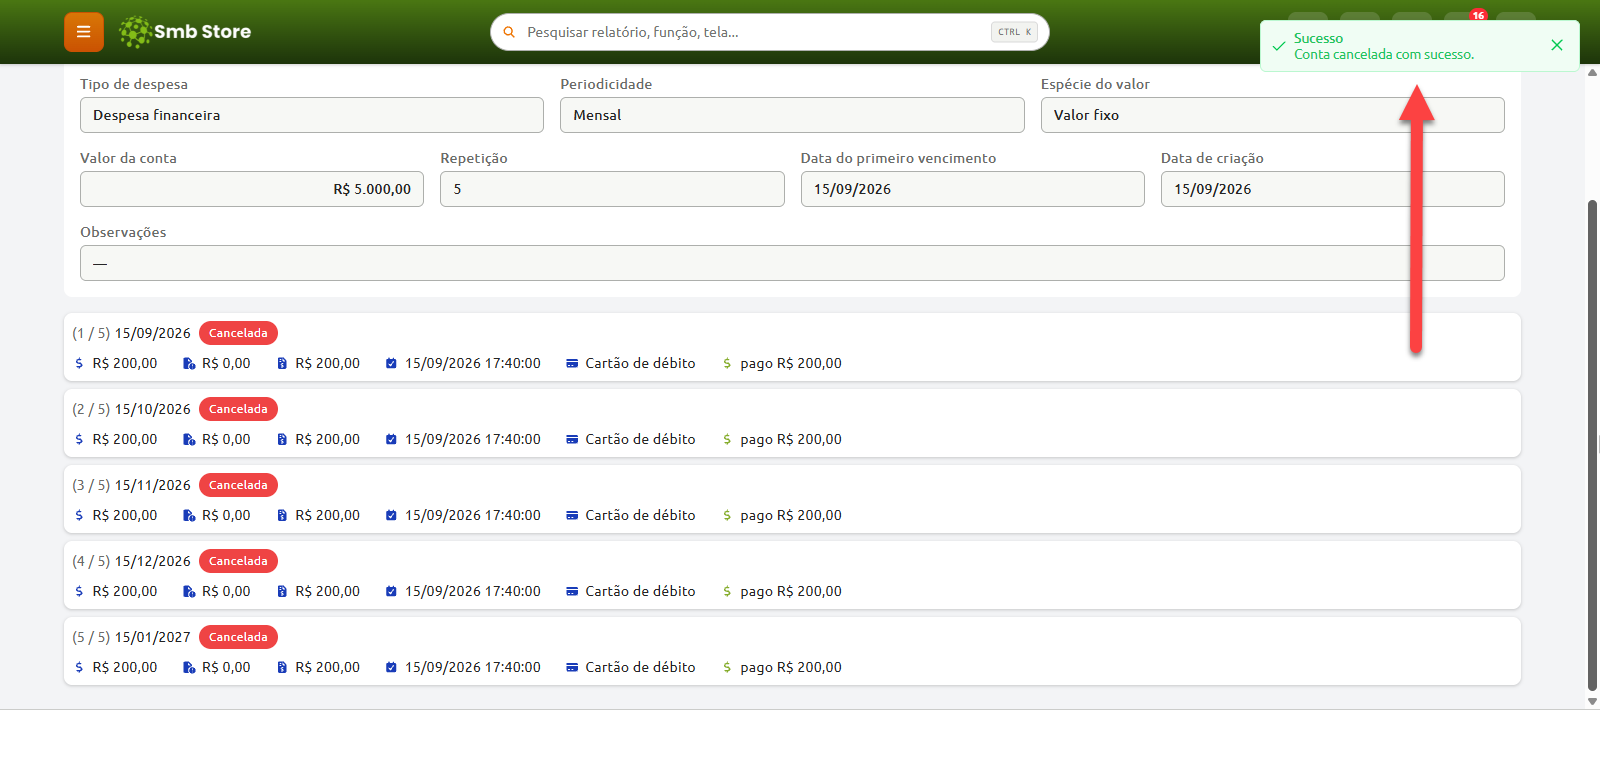Click the calendar check icon in the 15/09/2026 installment
Viewport: 1600px width, 765px height.
[x=391, y=363]
